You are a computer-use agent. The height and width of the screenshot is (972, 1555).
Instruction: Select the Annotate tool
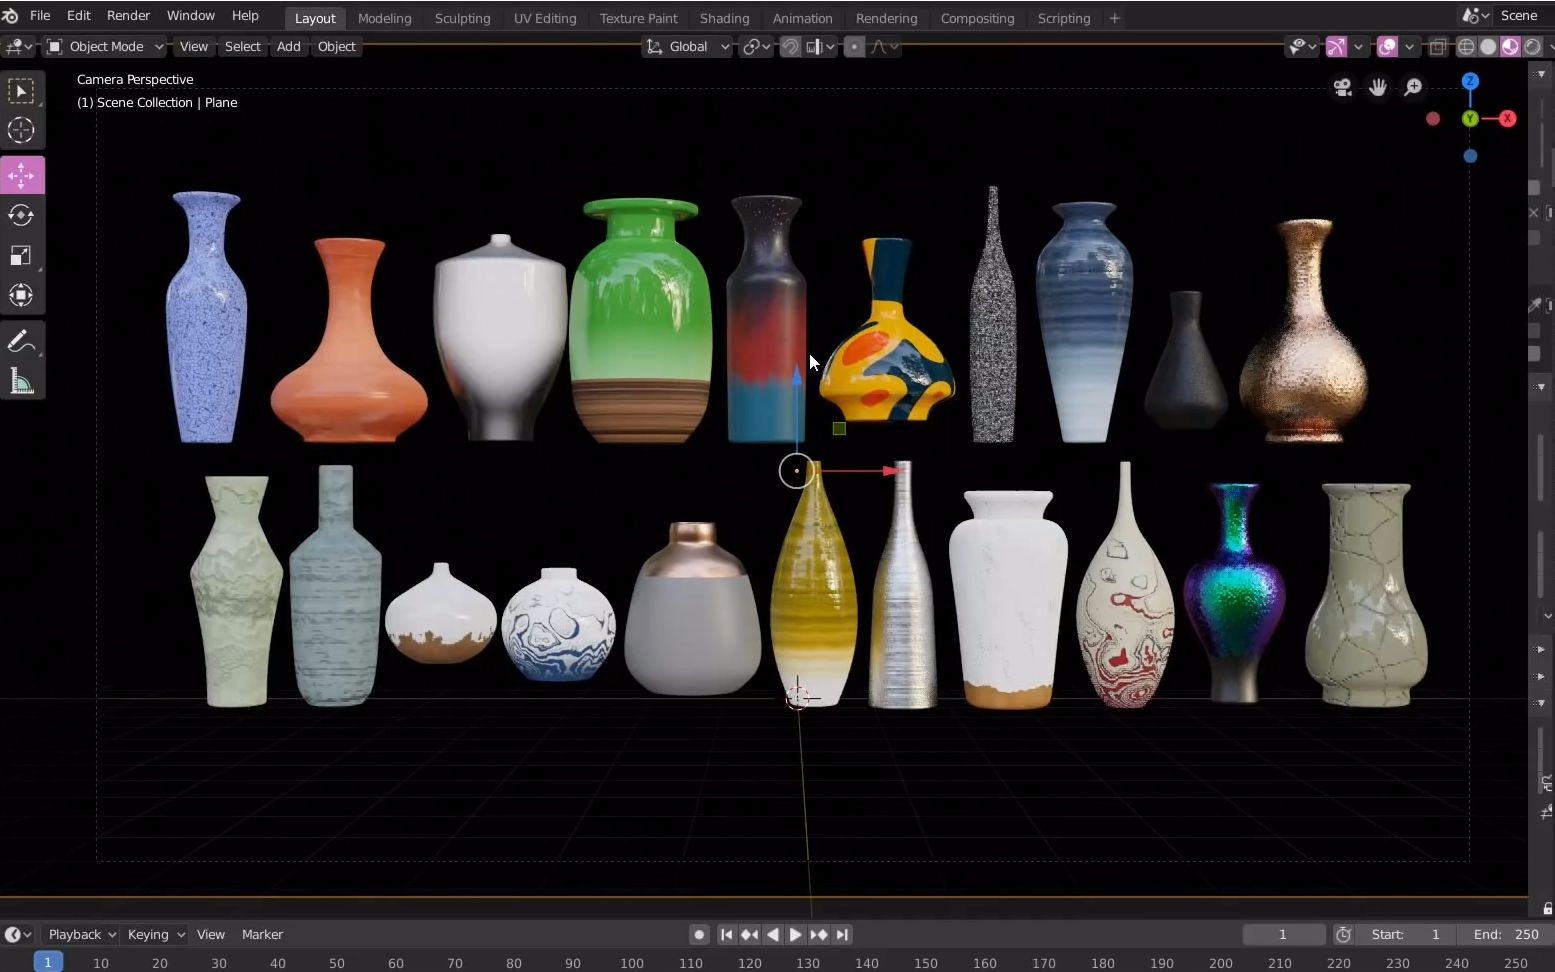coord(21,340)
